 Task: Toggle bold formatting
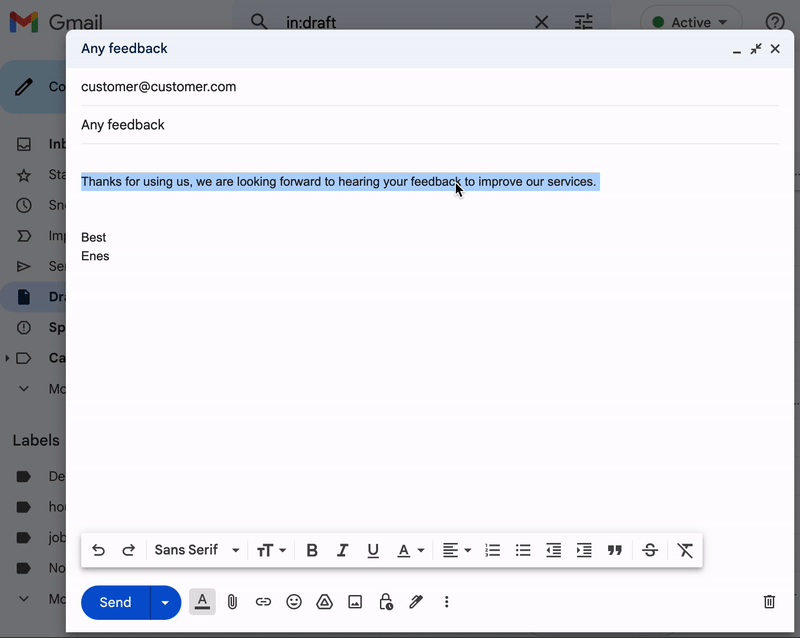tap(312, 550)
